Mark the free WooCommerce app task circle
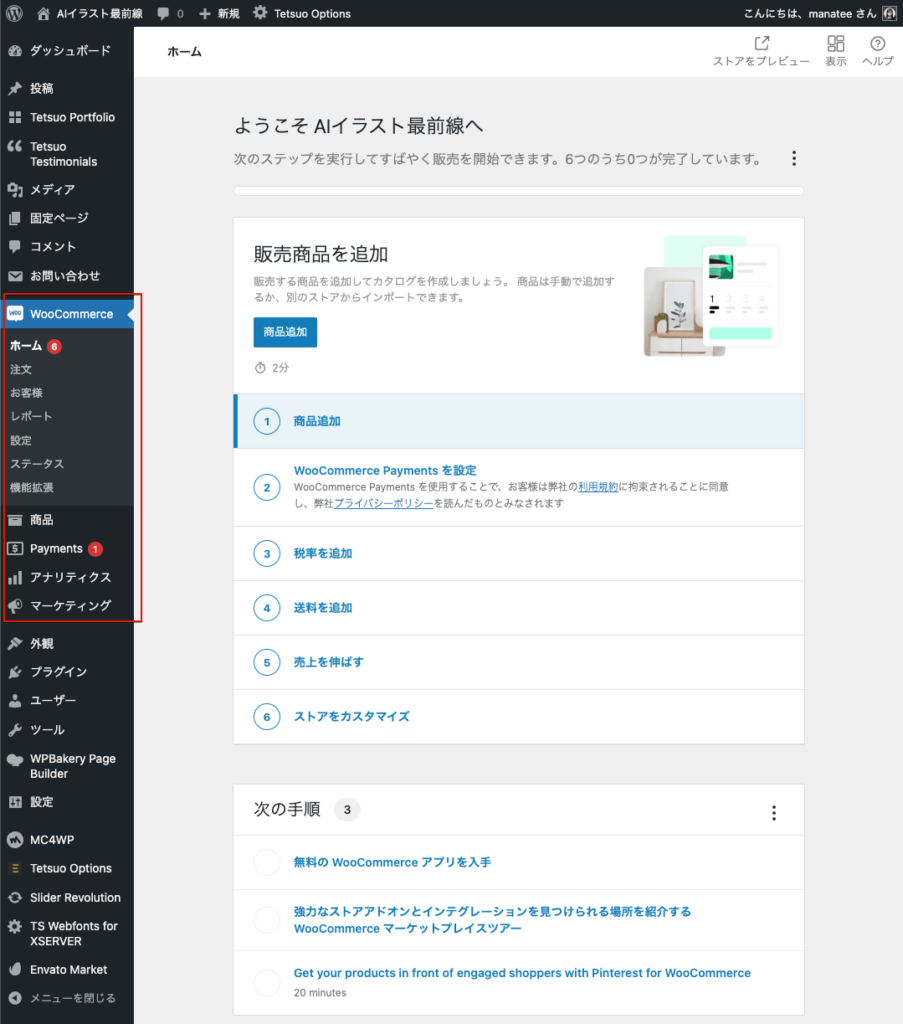Screen dimensions: 903x1024 point(267,862)
